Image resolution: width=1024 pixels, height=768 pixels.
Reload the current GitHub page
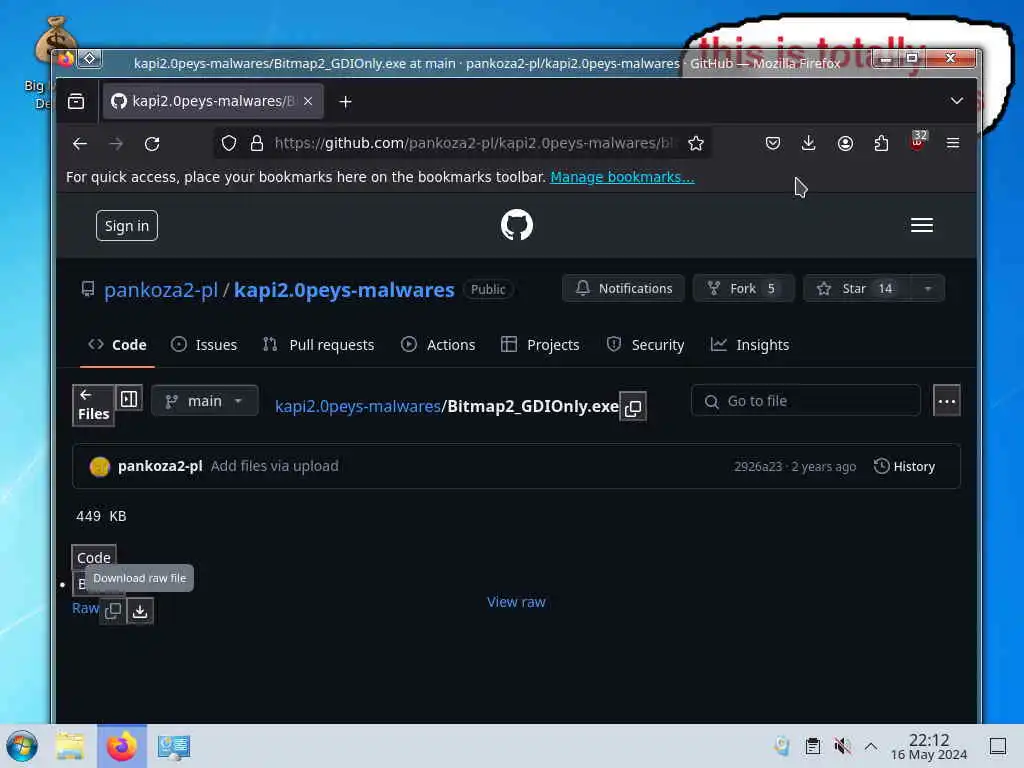point(152,144)
